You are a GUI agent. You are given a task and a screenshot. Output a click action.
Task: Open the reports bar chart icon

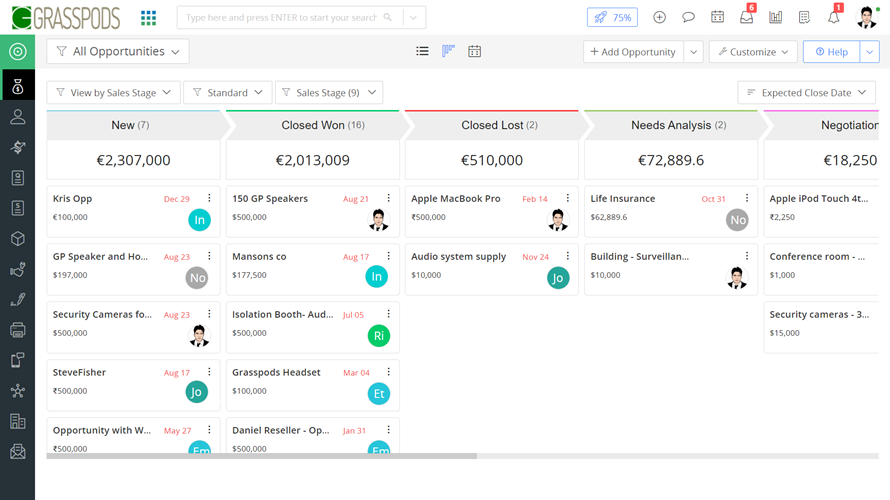(x=775, y=18)
